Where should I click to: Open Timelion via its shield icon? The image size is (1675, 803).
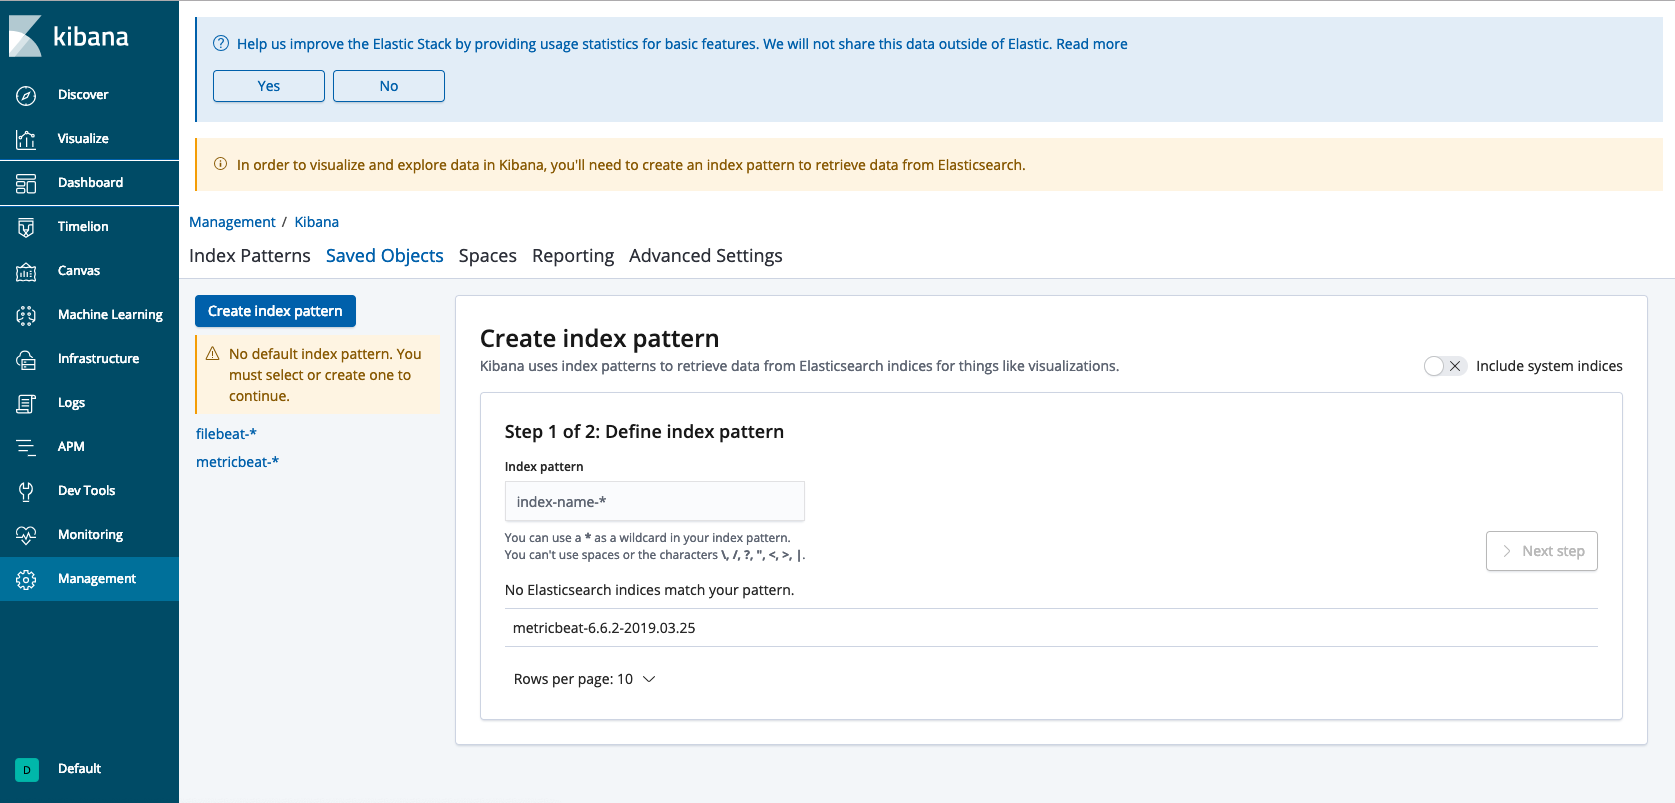tap(26, 227)
